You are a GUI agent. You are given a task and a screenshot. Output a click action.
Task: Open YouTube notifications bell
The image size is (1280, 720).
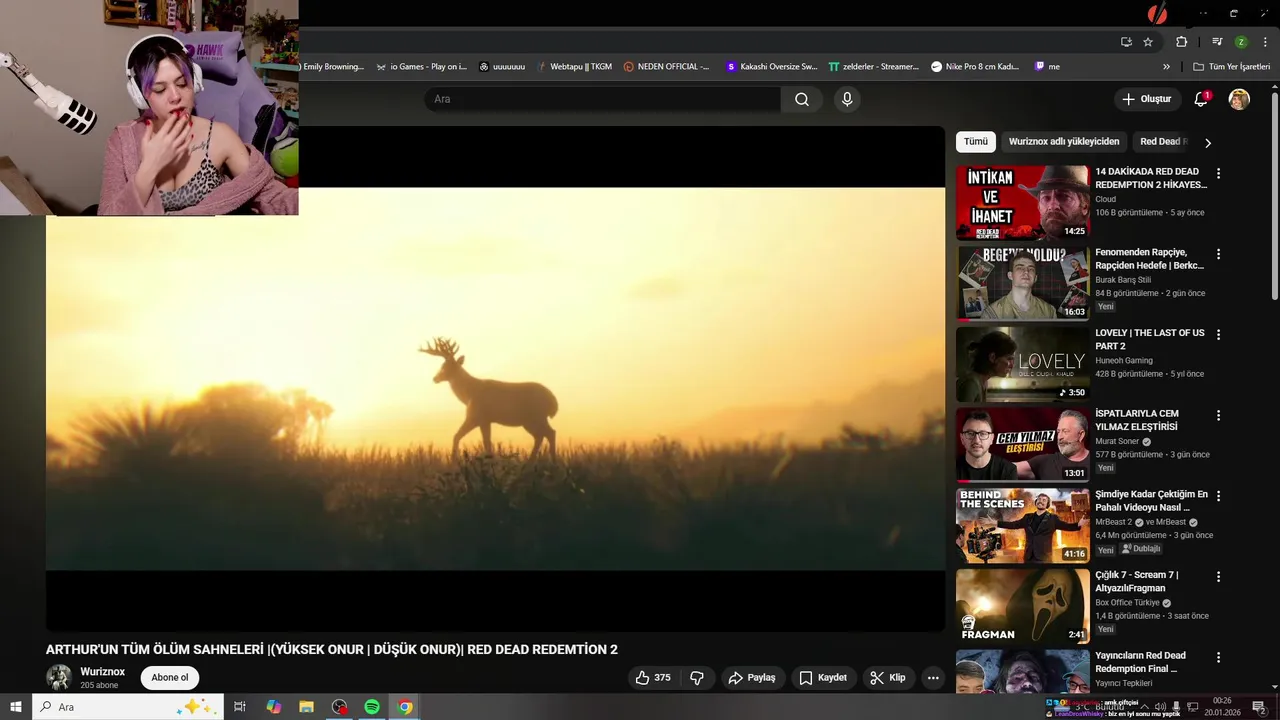pyautogui.click(x=1201, y=99)
